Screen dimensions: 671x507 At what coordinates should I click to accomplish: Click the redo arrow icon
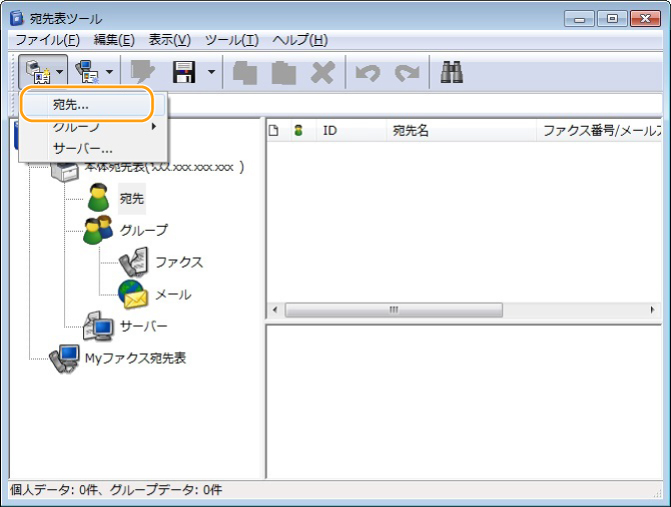(x=405, y=71)
